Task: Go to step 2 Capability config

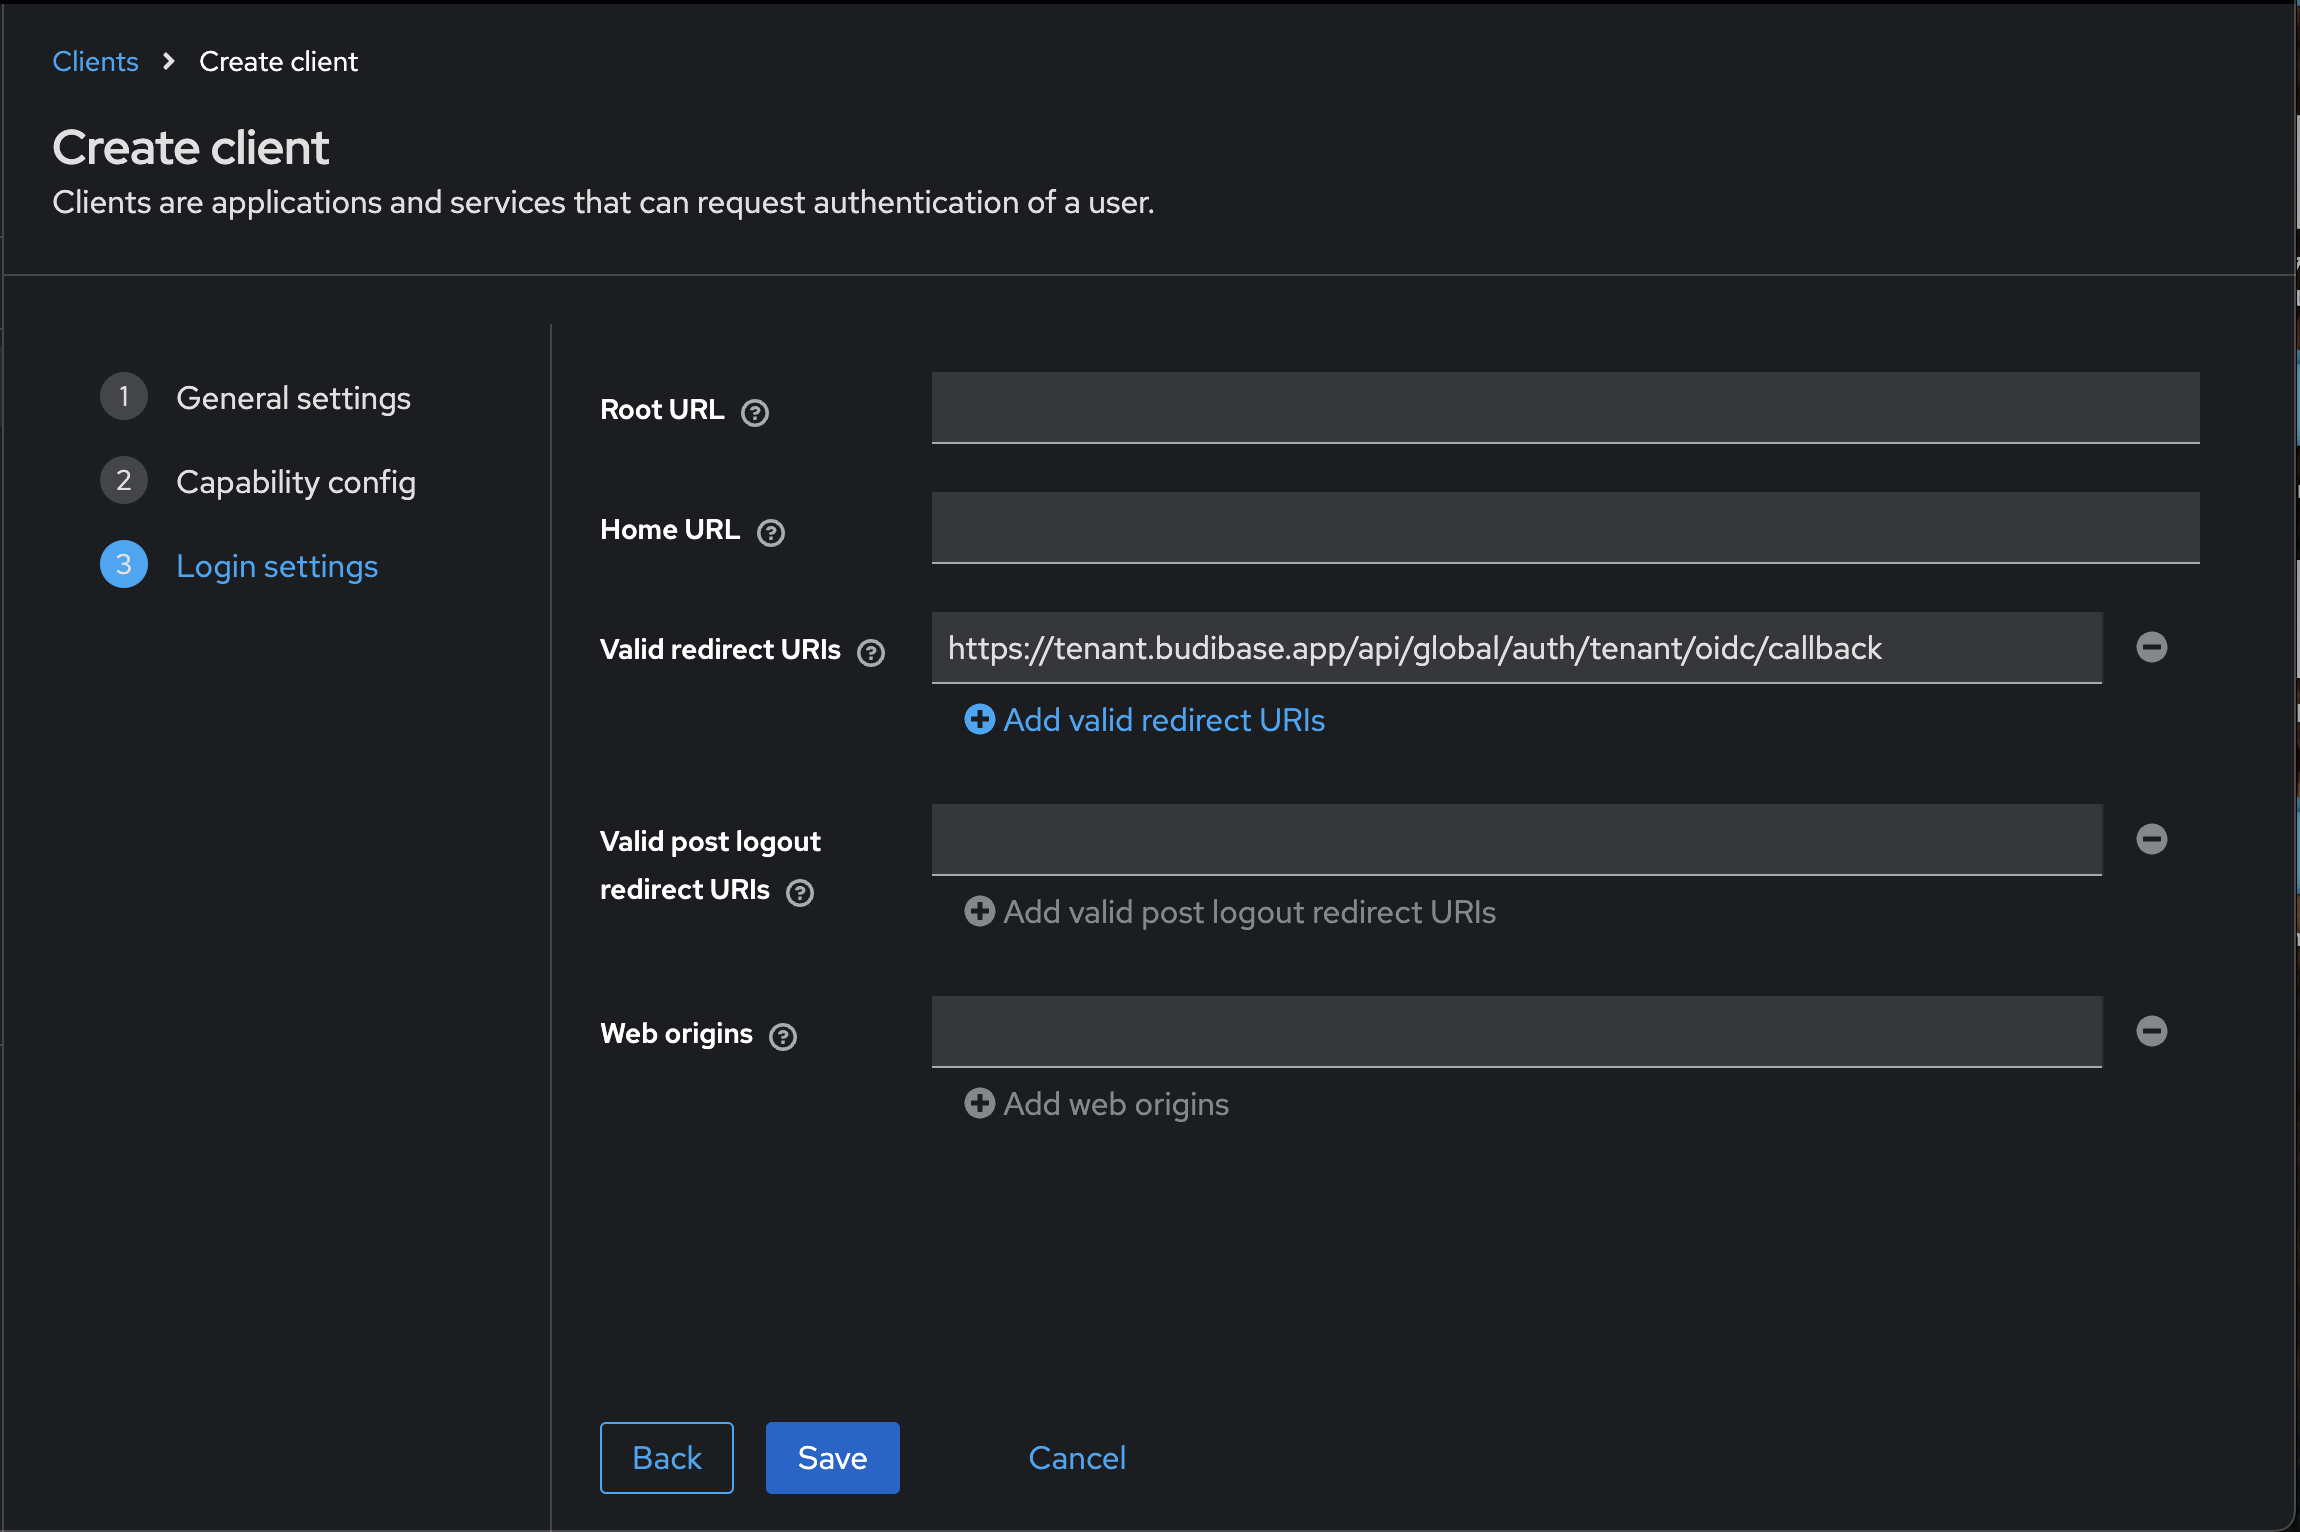Action: point(258,481)
